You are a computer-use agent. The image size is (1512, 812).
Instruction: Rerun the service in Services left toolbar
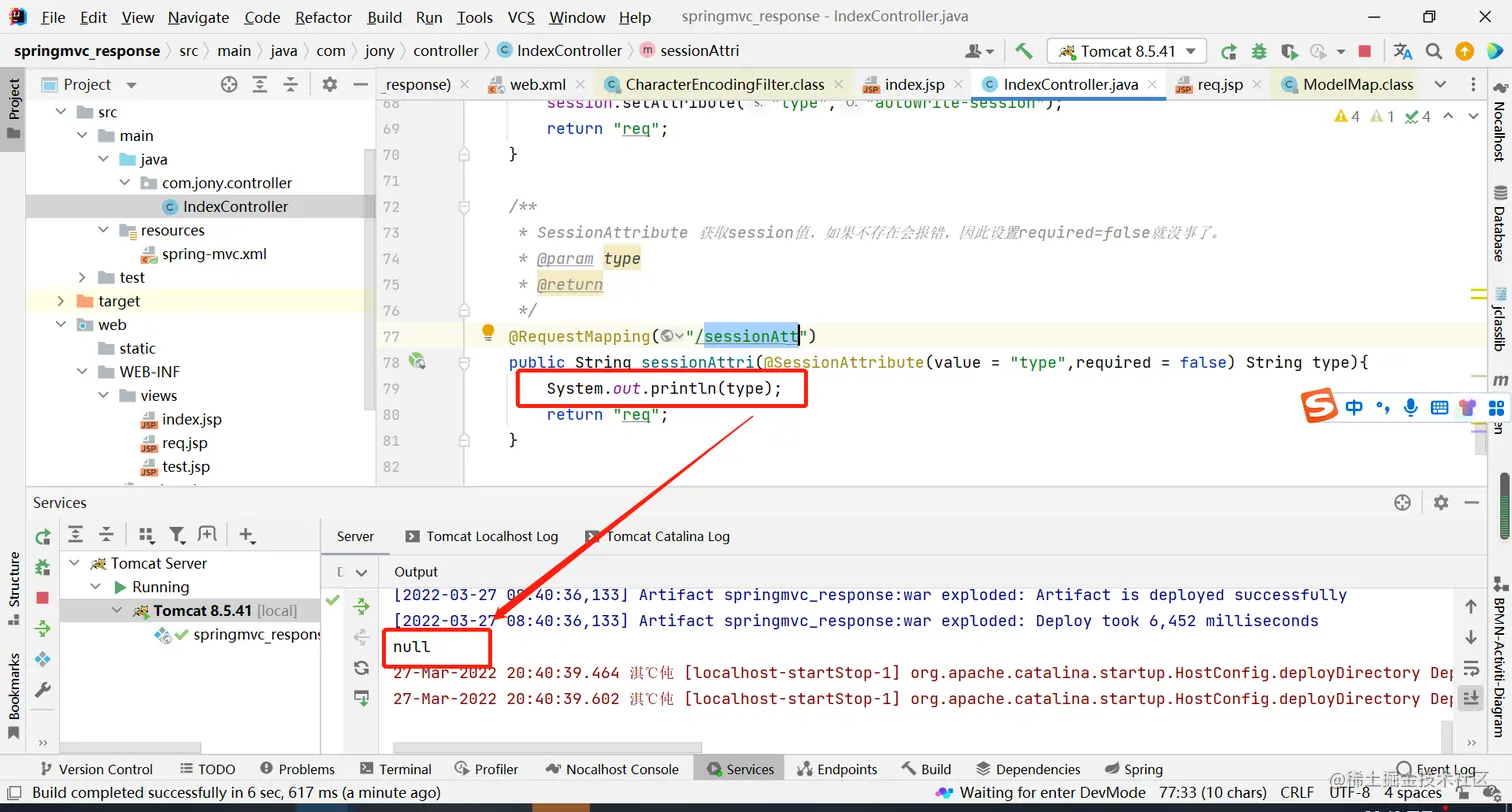42,537
